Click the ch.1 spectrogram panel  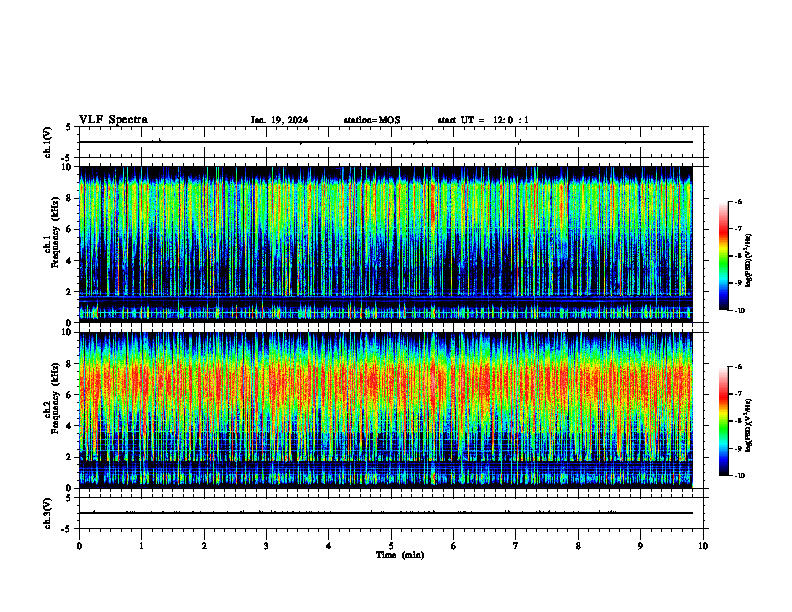coord(385,244)
